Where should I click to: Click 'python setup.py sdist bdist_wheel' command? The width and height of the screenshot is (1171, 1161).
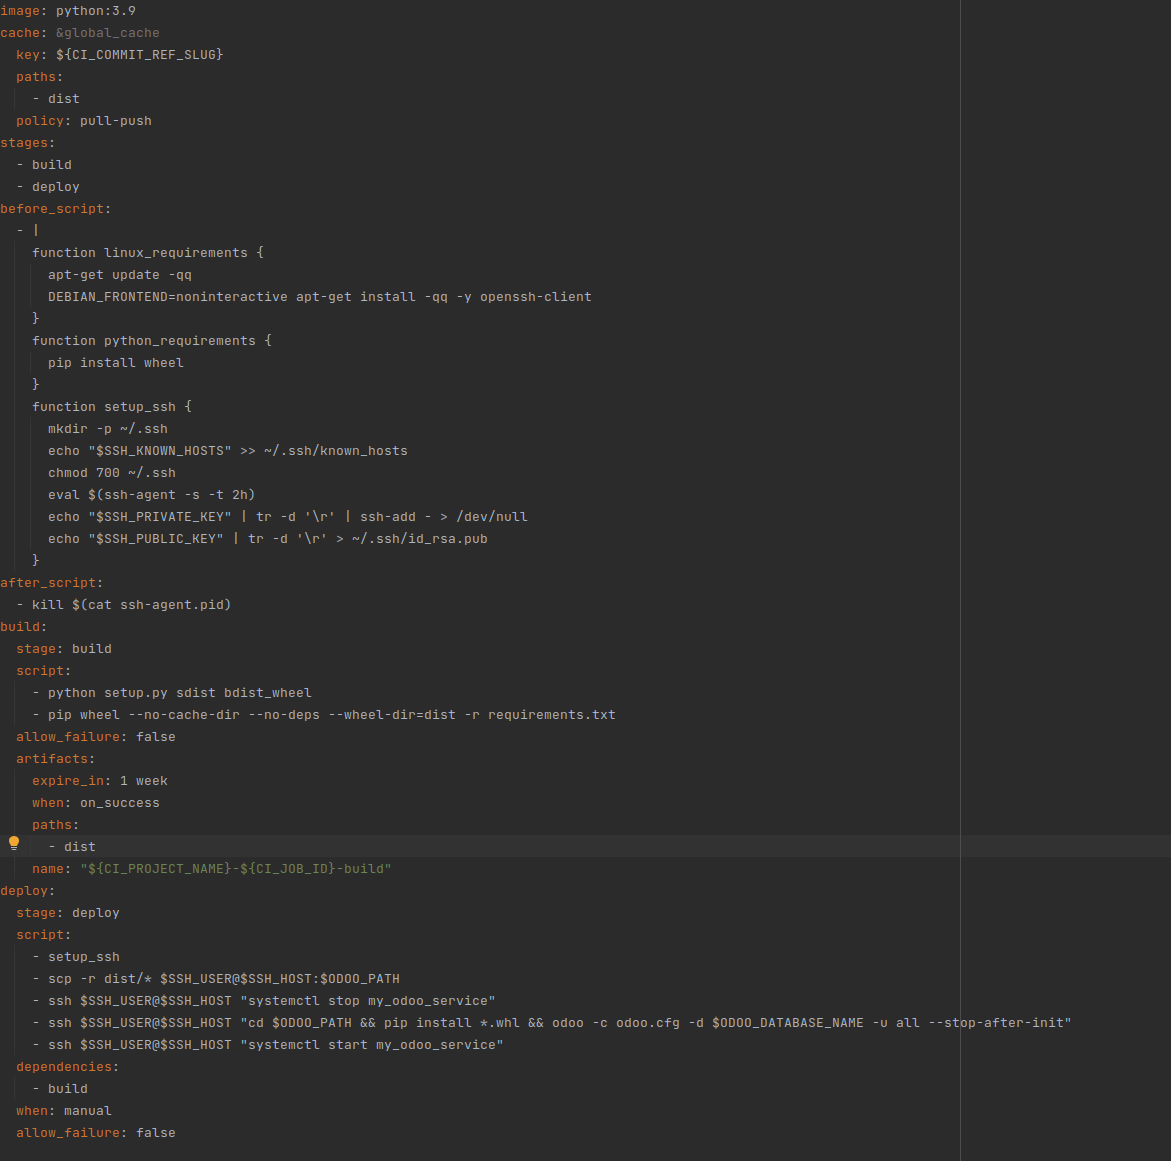pyautogui.click(x=180, y=693)
